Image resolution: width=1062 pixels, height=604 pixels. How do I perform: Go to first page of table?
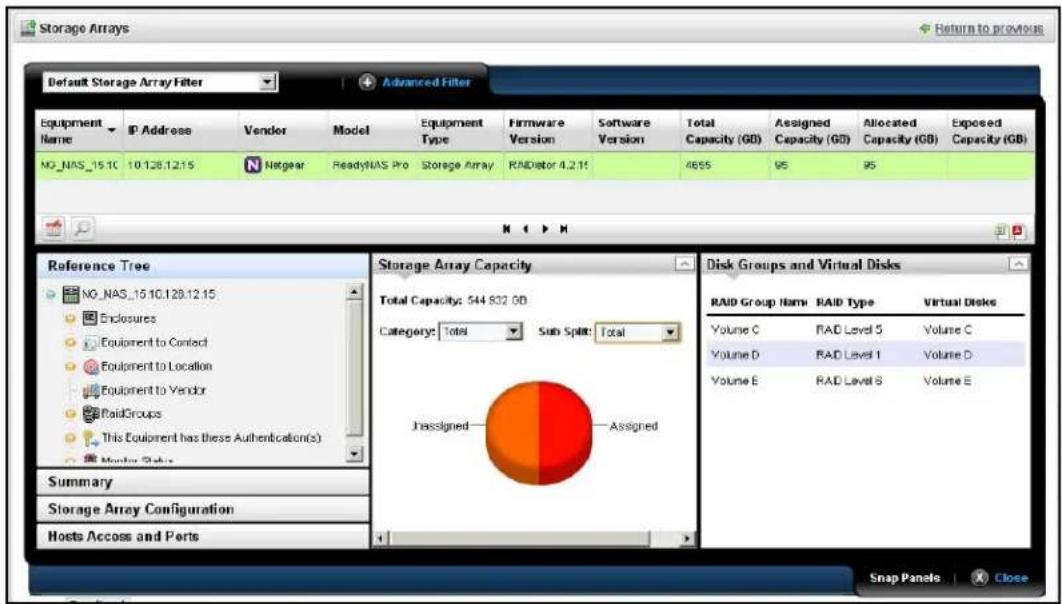[506, 231]
